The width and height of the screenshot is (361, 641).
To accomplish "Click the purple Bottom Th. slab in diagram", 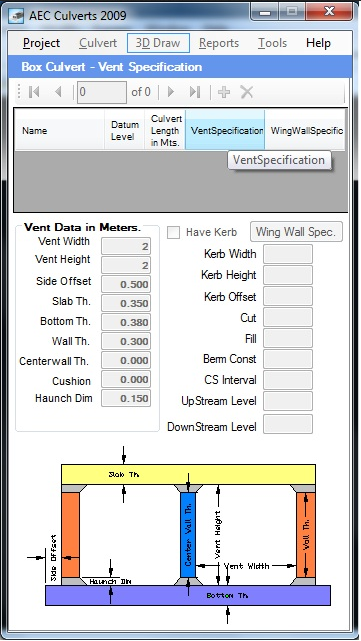I will pos(188,595).
